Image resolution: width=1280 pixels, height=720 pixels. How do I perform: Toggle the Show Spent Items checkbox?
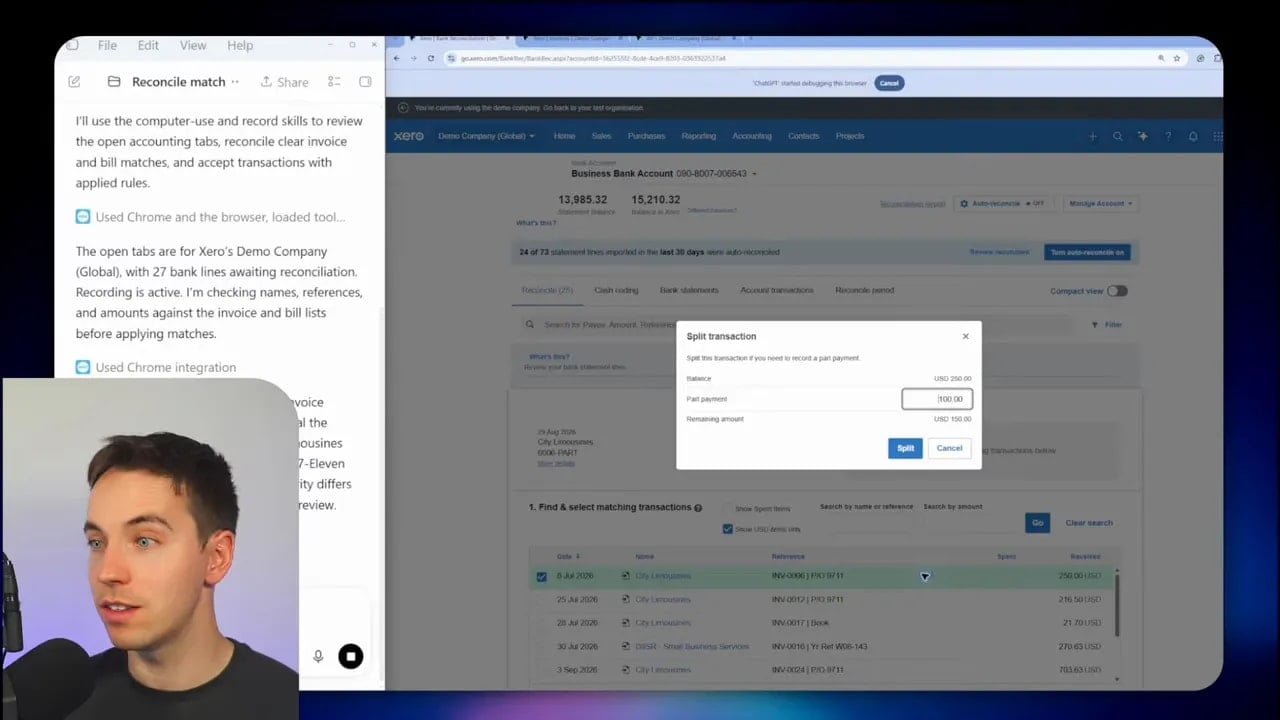click(728, 509)
